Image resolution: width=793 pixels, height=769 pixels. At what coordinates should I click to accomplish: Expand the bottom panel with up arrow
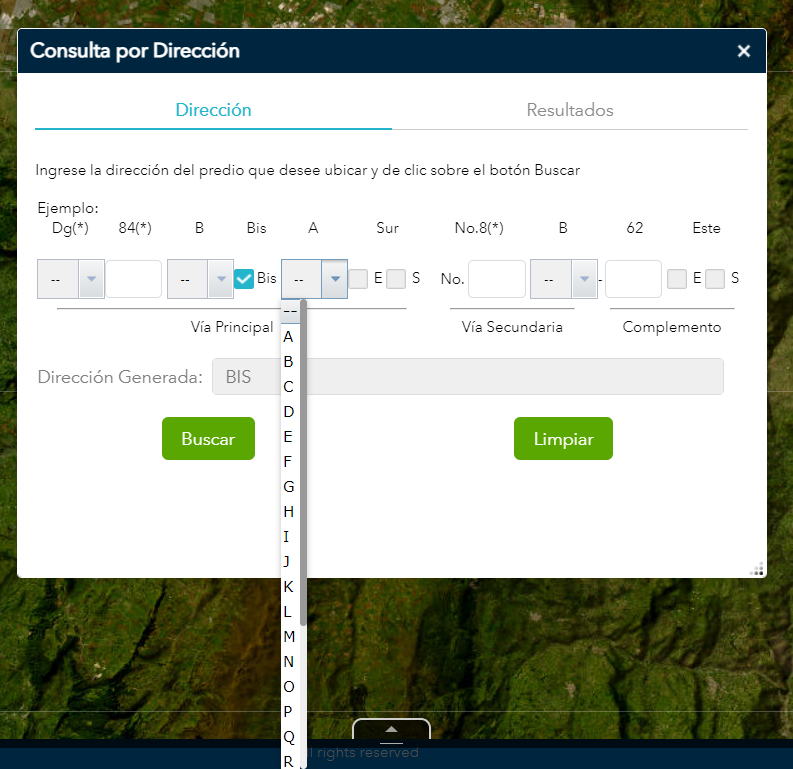click(x=391, y=730)
